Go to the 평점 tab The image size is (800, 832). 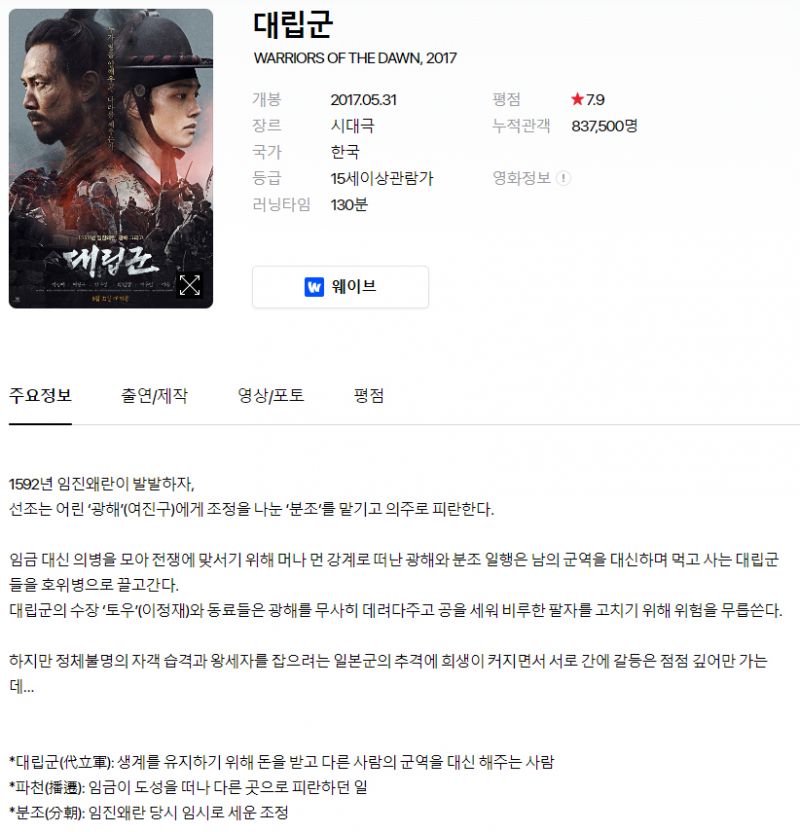(x=369, y=395)
